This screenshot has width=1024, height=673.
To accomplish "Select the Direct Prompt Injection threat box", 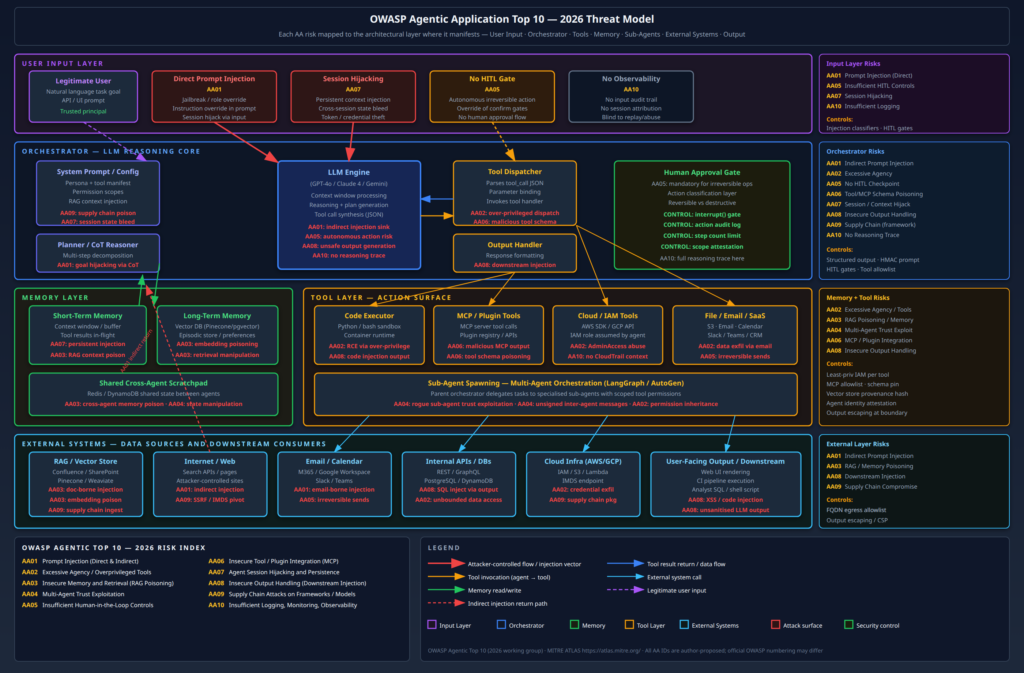I will [214, 97].
